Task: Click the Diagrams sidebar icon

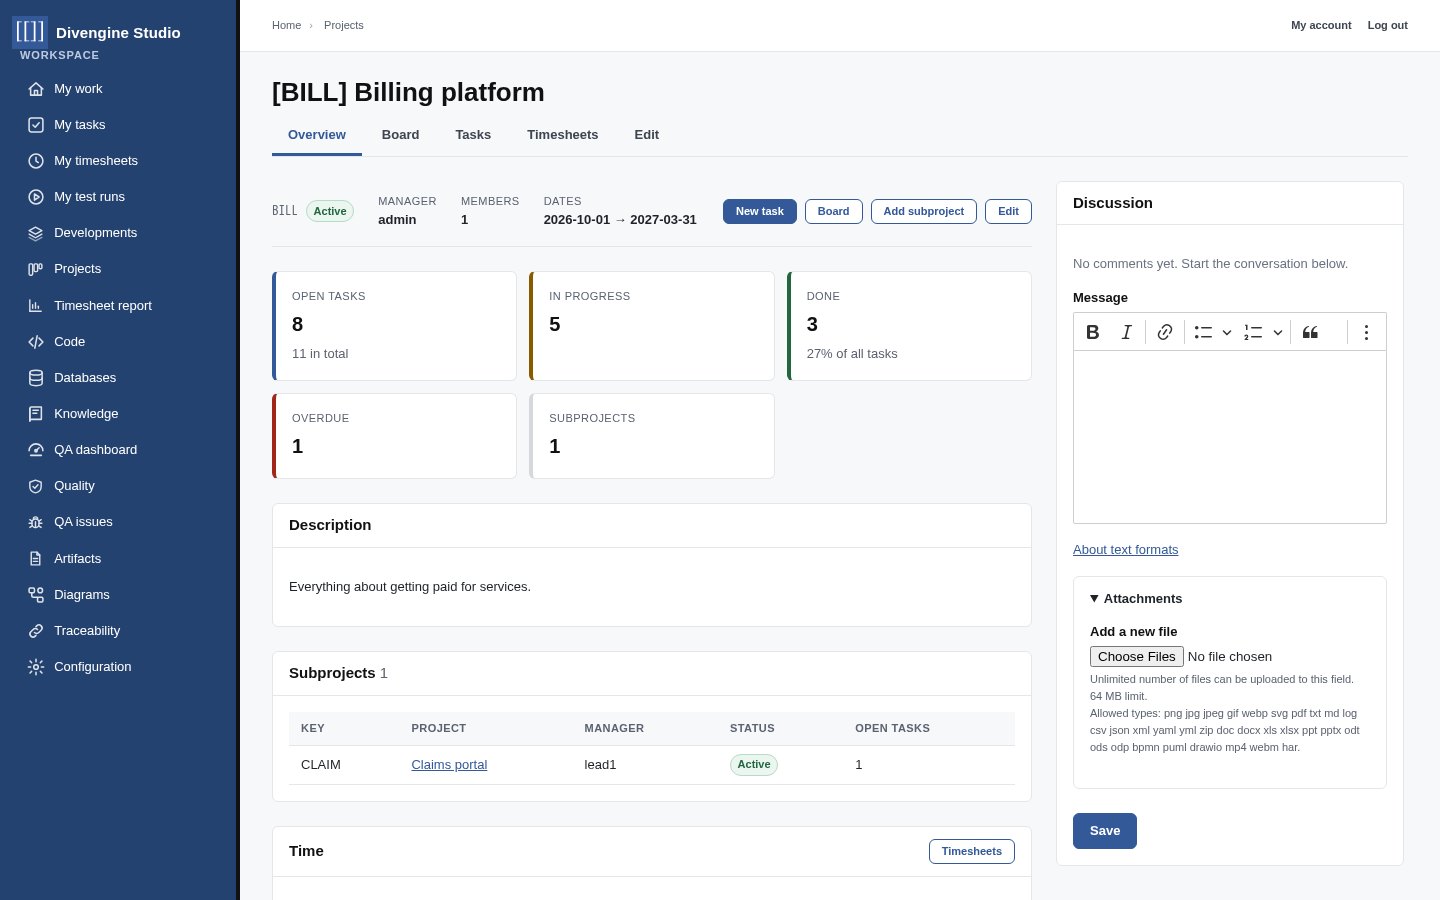Action: pos(36,595)
